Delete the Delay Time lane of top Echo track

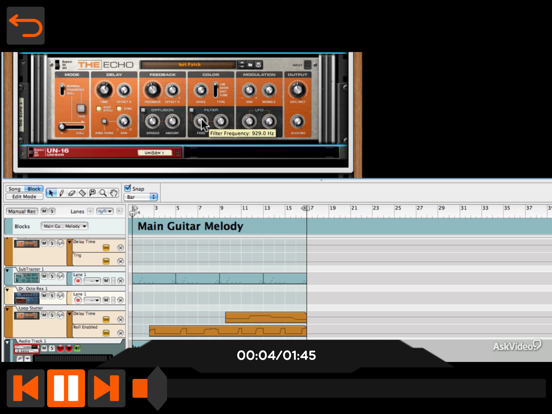click(120, 247)
